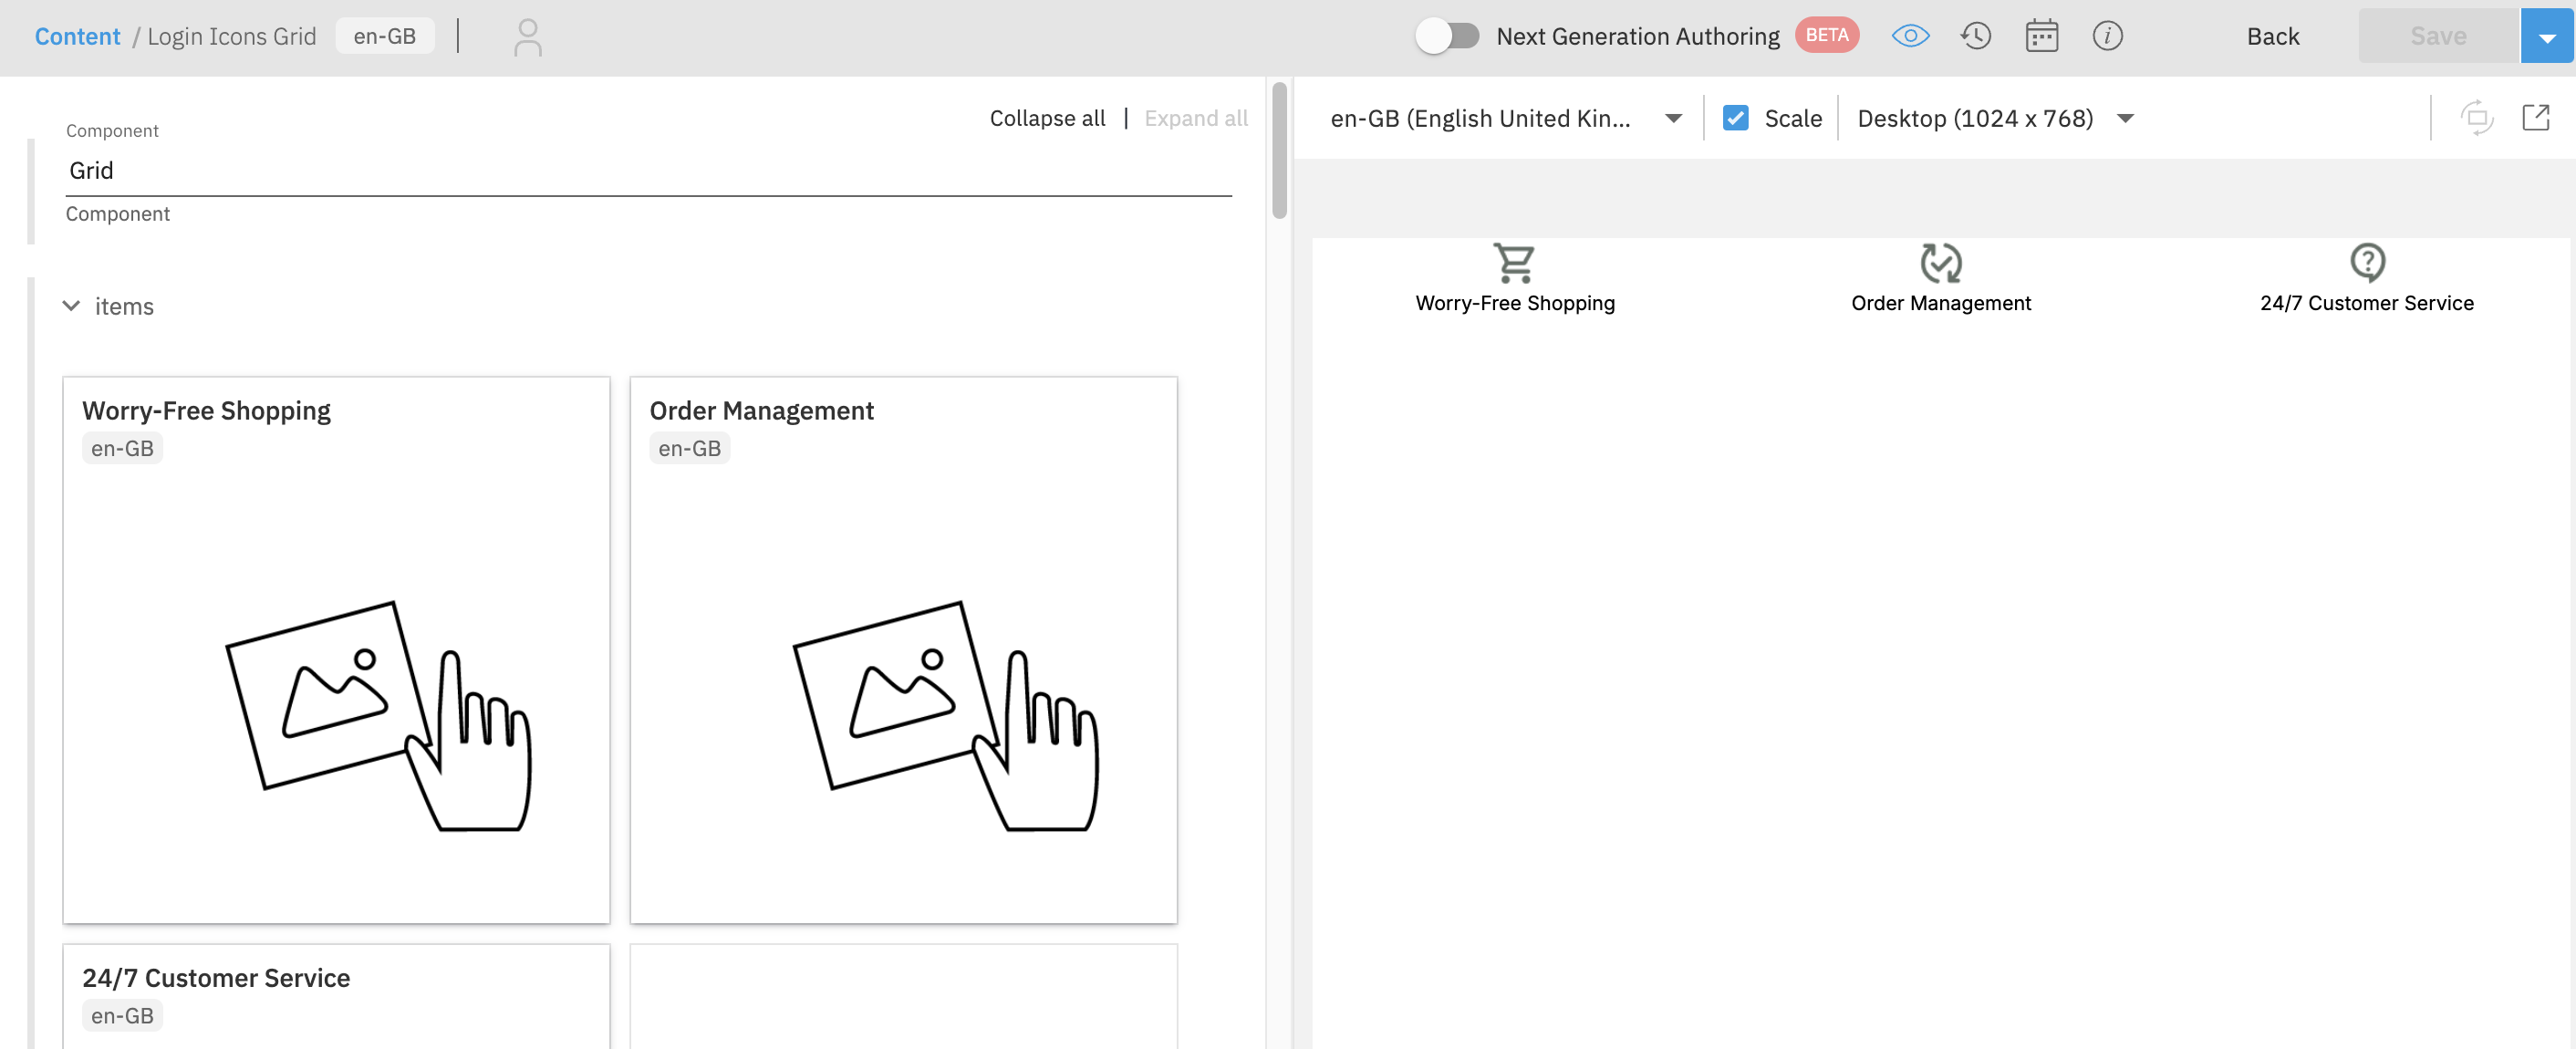Click Collapse all
Screen dimensions: 2576x1049
[1047, 118]
